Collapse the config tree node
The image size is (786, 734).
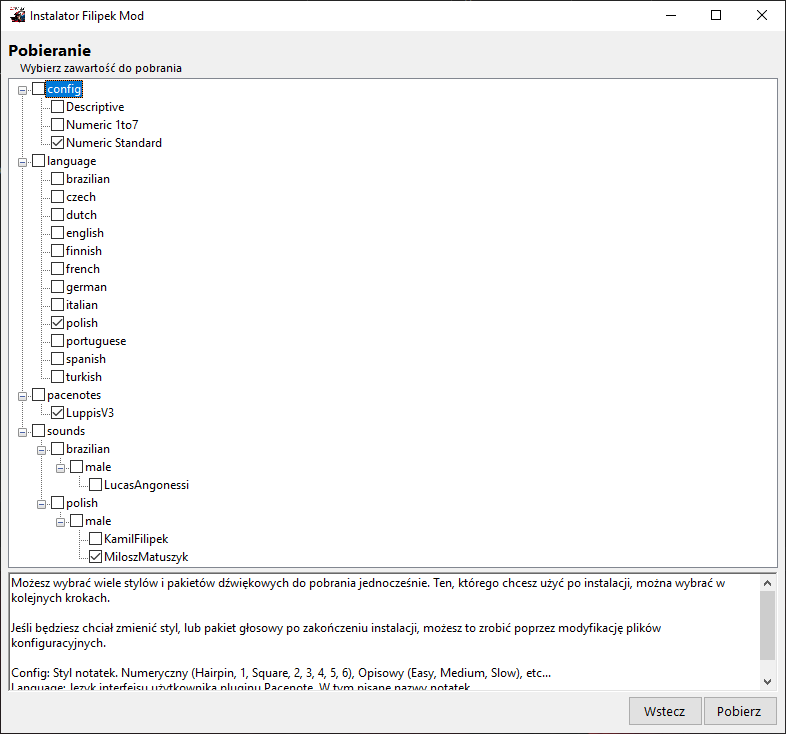pyautogui.click(x=23, y=90)
